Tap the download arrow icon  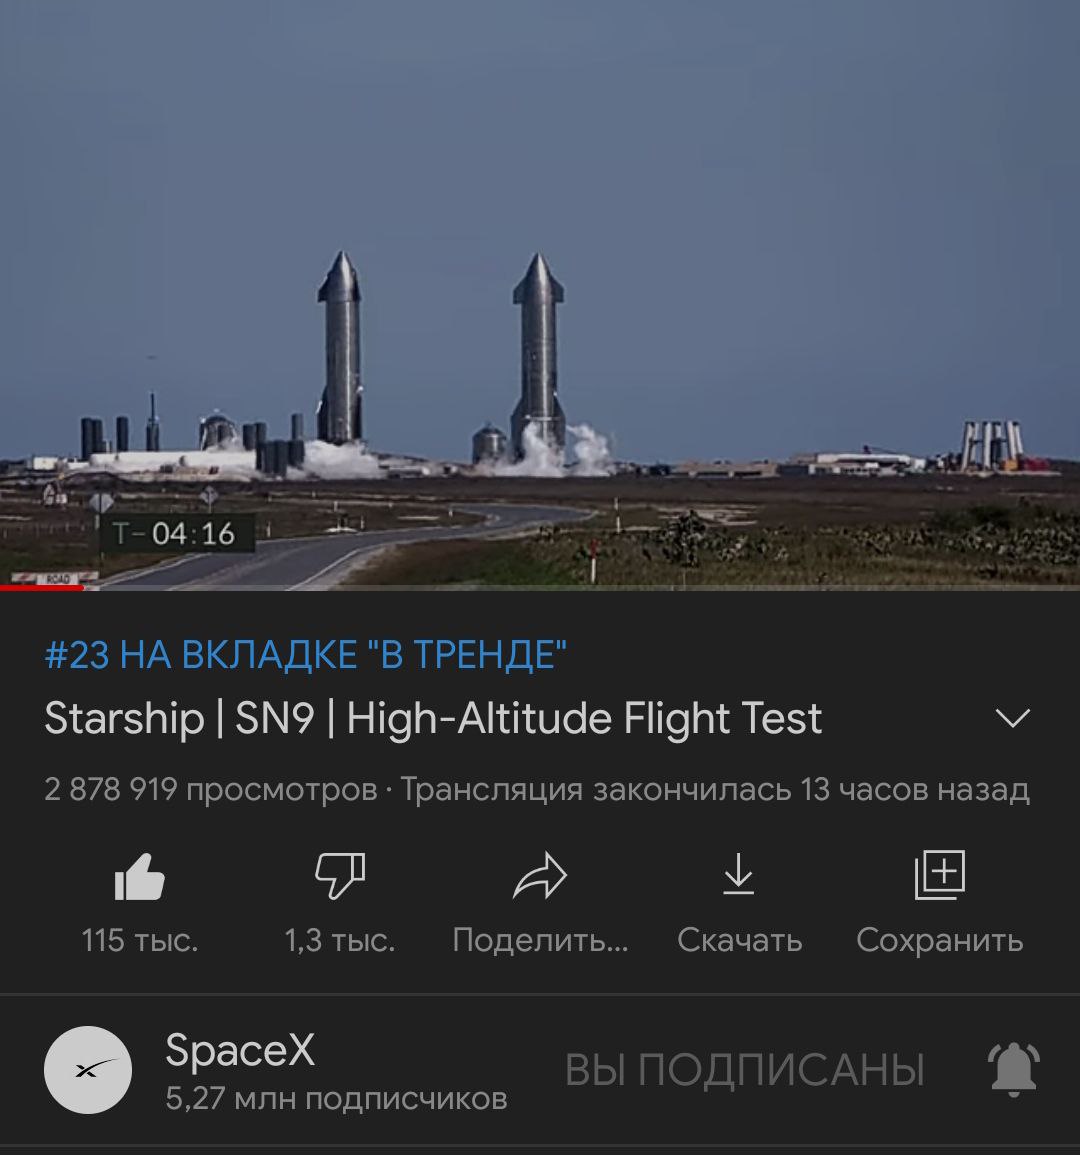pyautogui.click(x=738, y=874)
